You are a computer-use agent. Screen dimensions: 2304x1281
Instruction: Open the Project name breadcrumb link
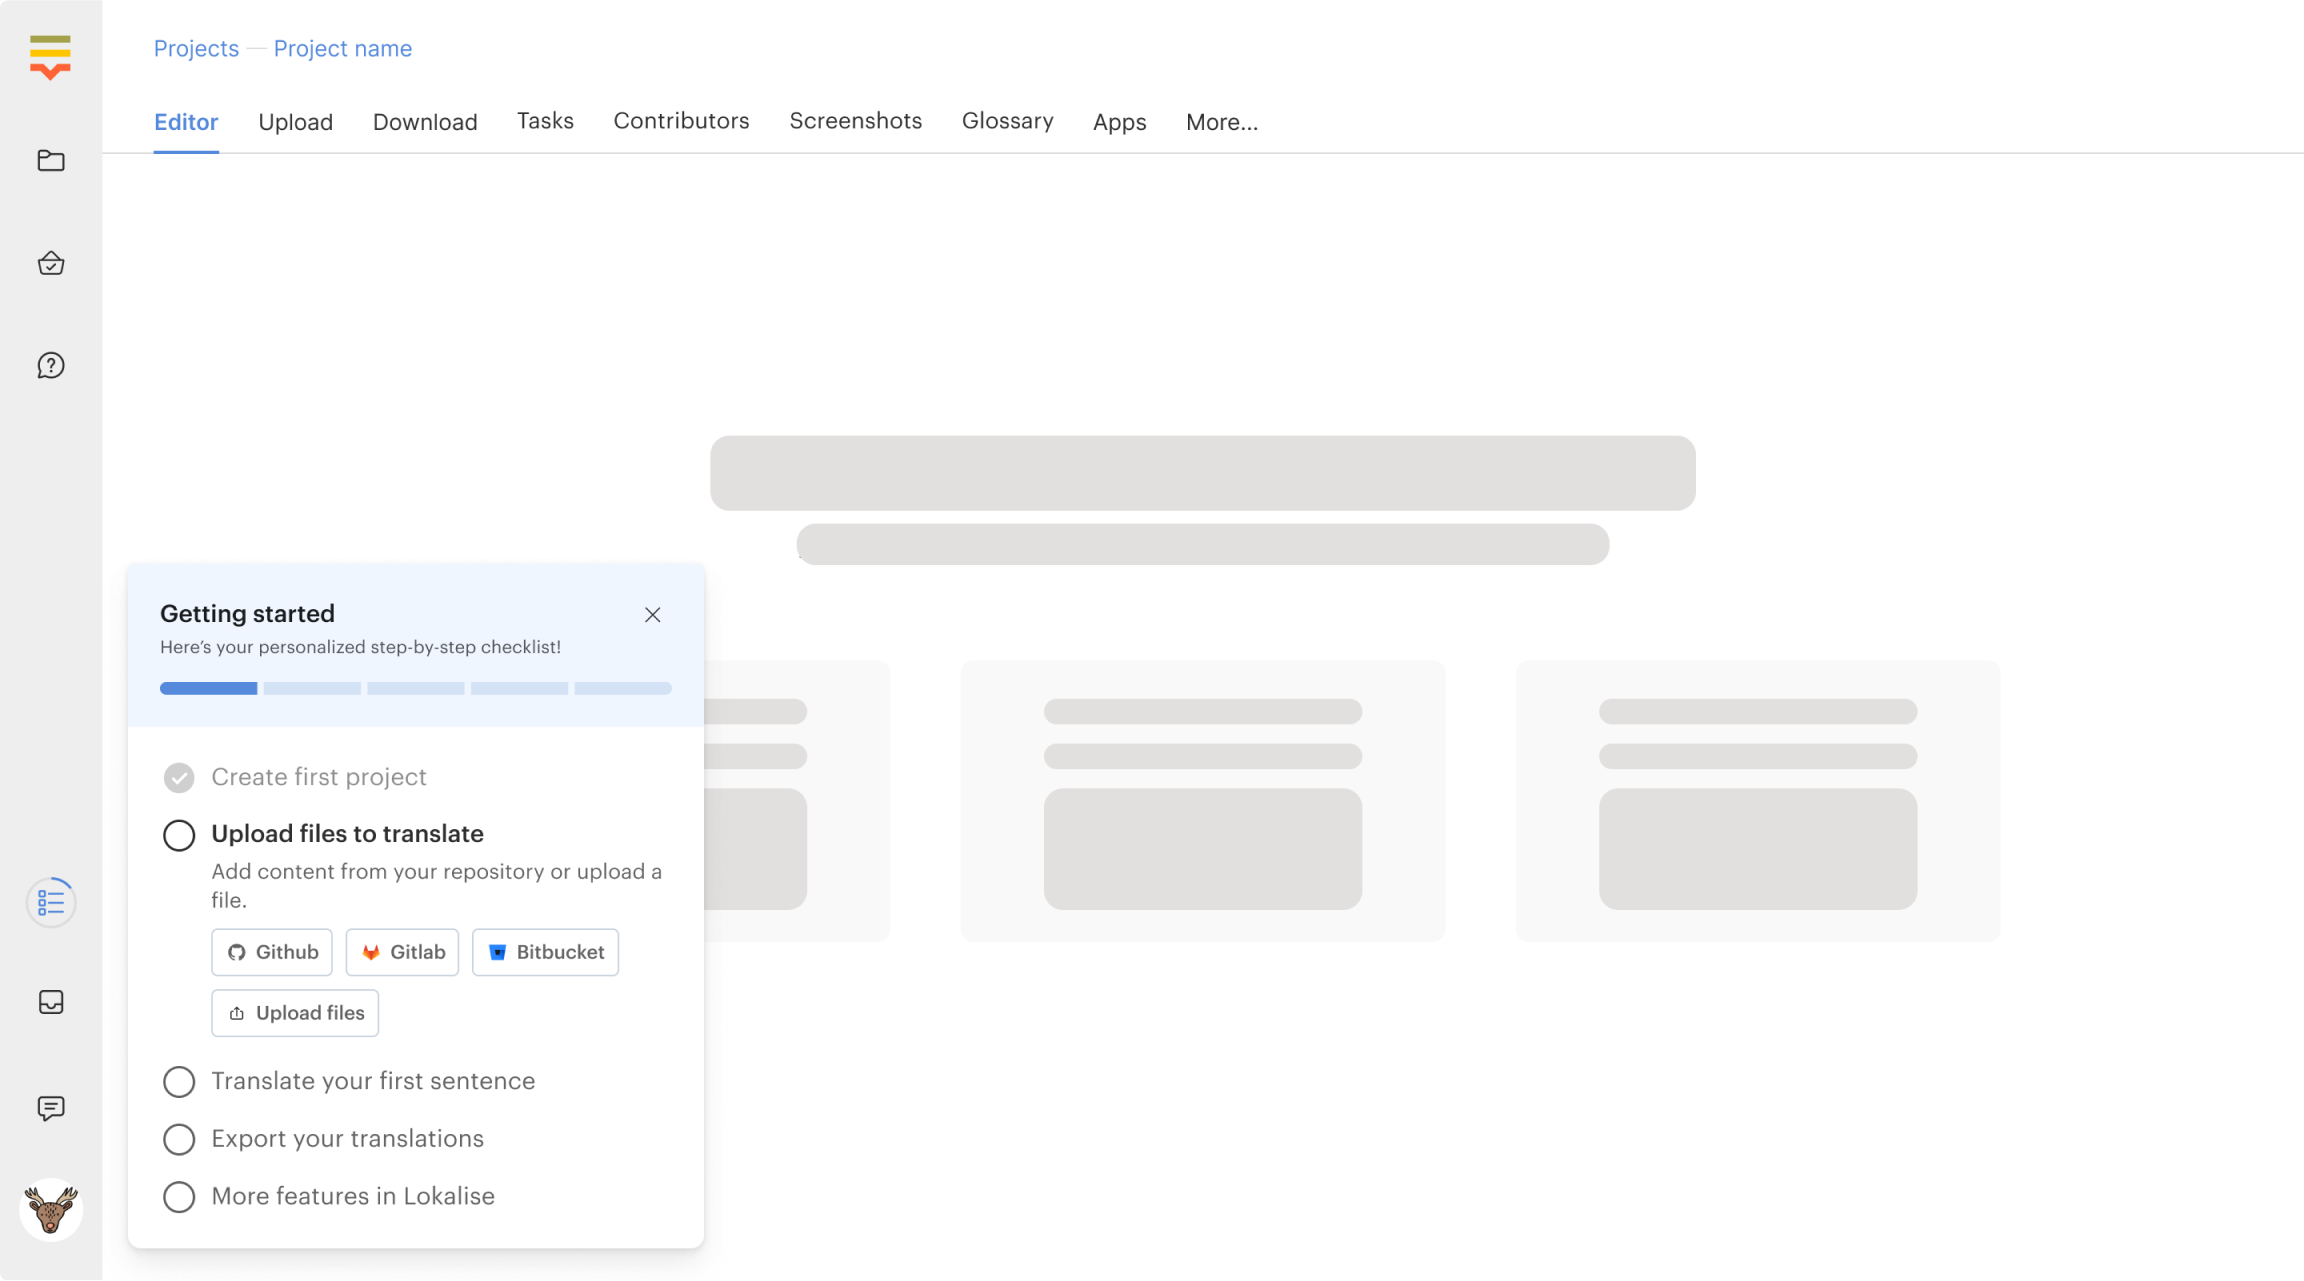[x=342, y=48]
